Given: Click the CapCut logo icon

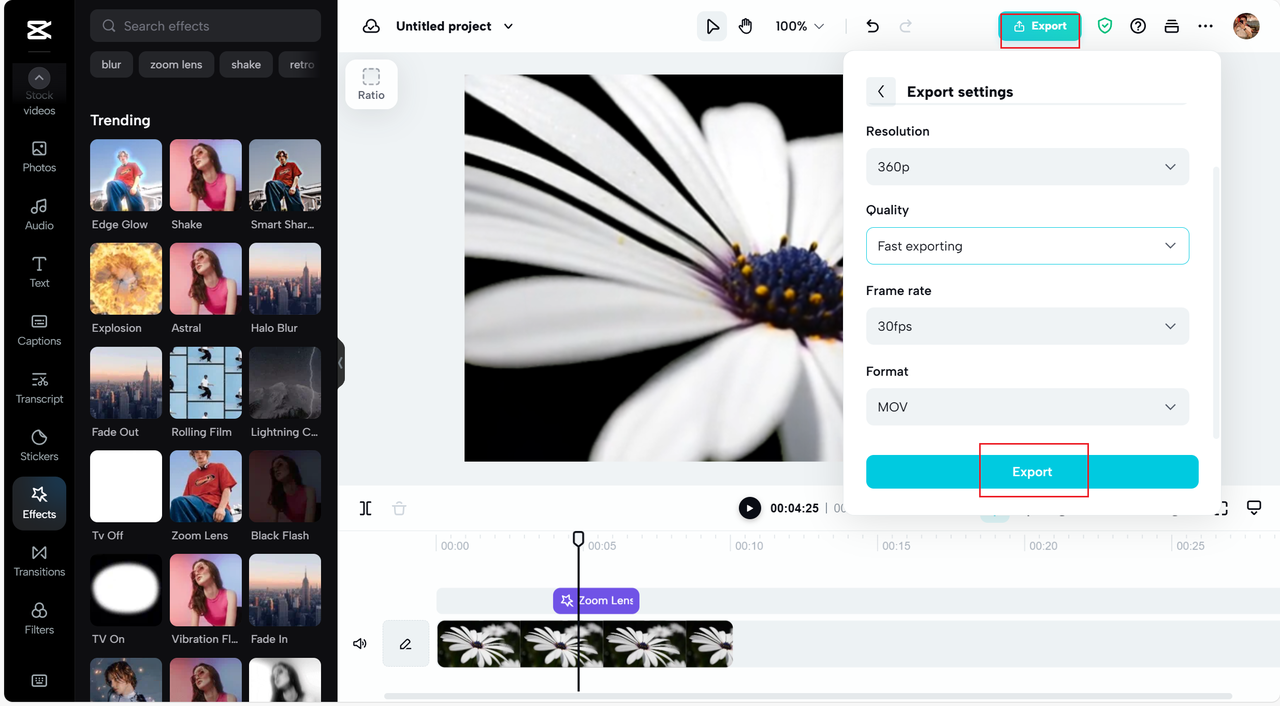Looking at the screenshot, I should point(39,31).
